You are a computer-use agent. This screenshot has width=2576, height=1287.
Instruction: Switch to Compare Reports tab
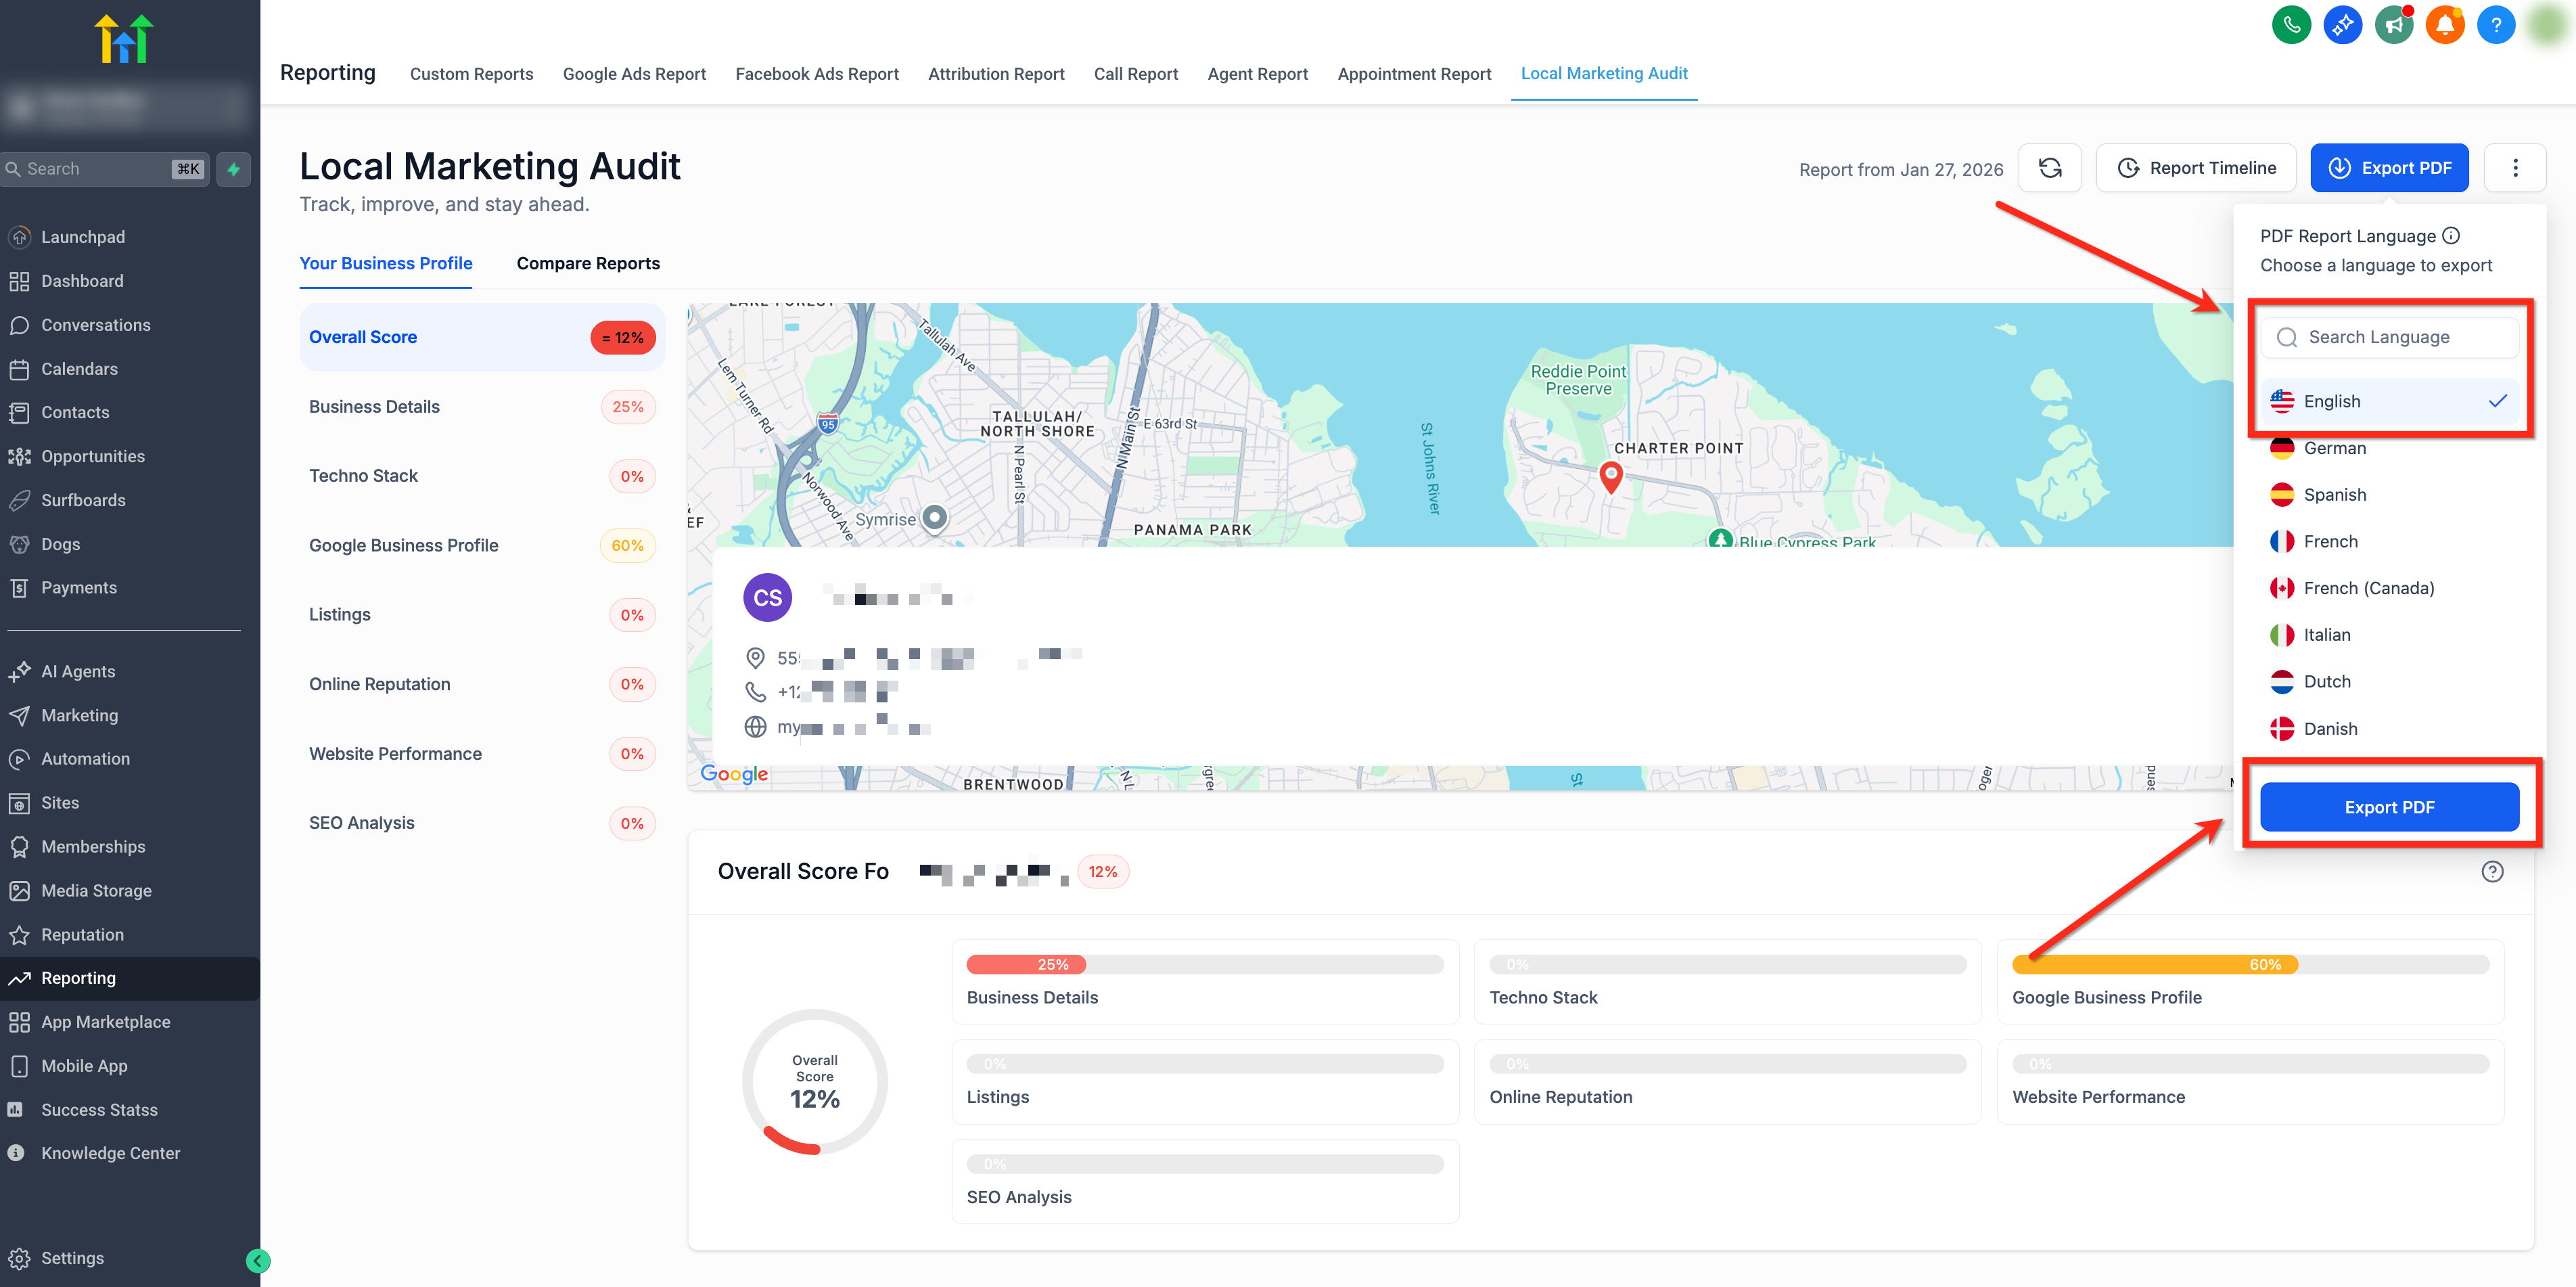click(588, 263)
